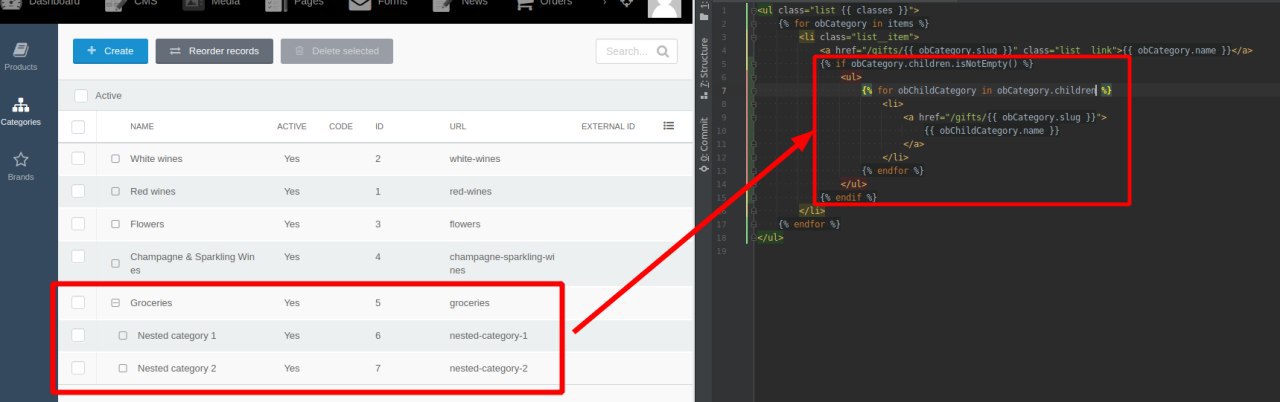Click the Create button

point(110,51)
